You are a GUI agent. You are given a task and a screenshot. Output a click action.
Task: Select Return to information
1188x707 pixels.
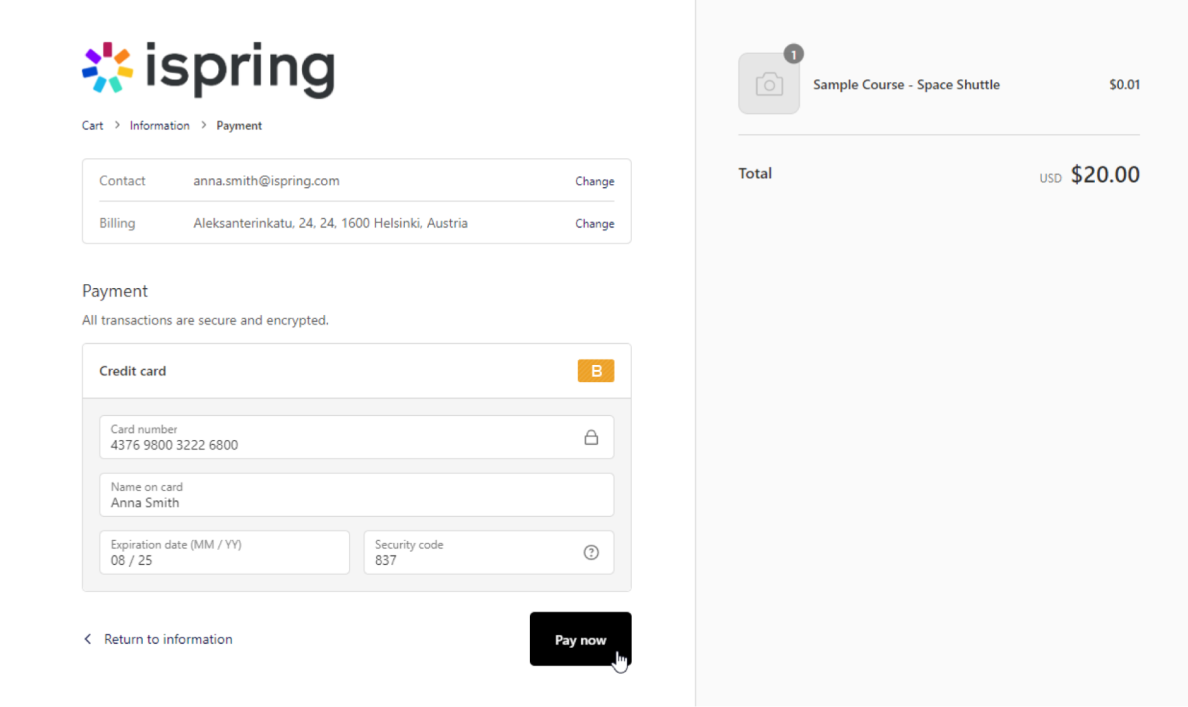click(168, 638)
